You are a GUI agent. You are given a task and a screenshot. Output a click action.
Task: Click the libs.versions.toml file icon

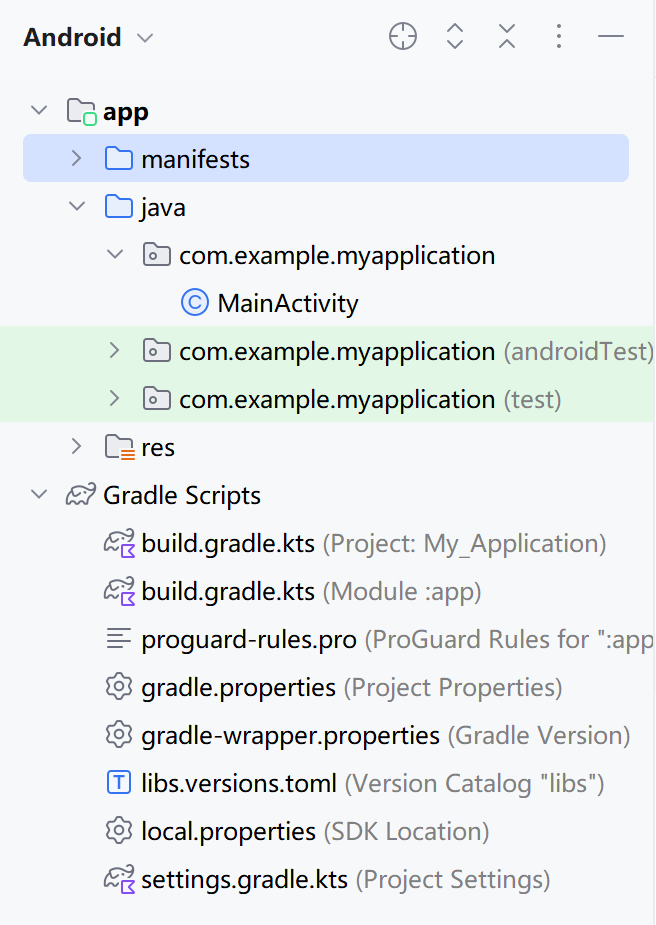point(119,783)
